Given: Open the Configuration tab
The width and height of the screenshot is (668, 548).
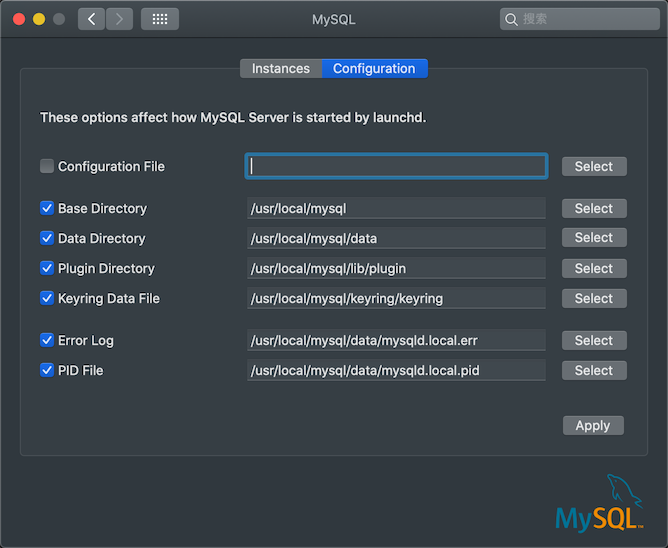Looking at the screenshot, I should (374, 68).
